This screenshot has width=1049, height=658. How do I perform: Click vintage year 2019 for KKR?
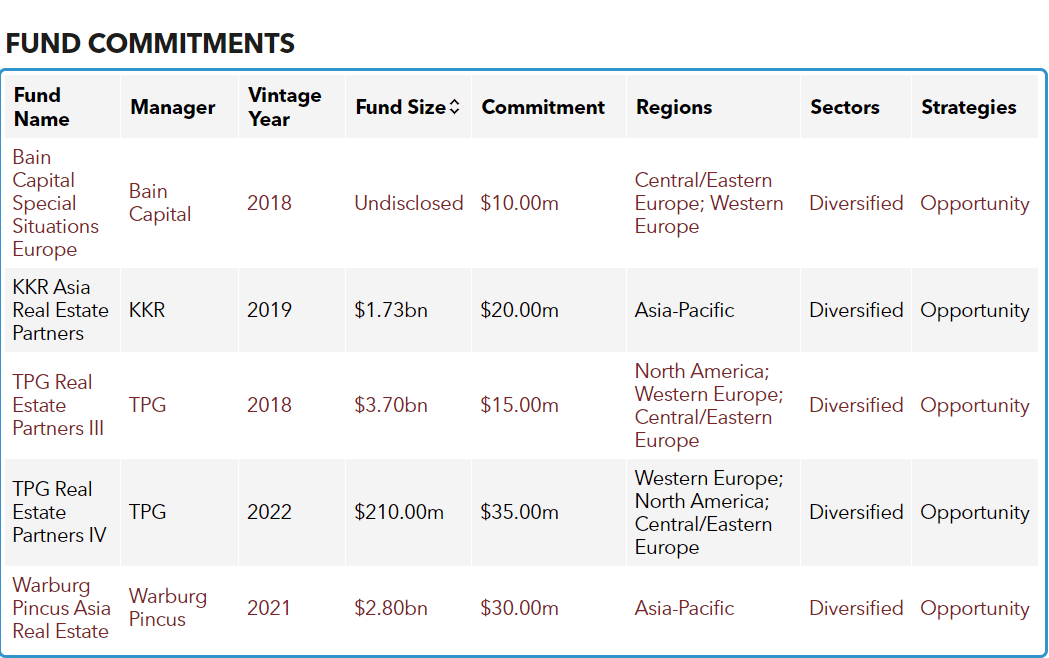pyautogui.click(x=270, y=310)
